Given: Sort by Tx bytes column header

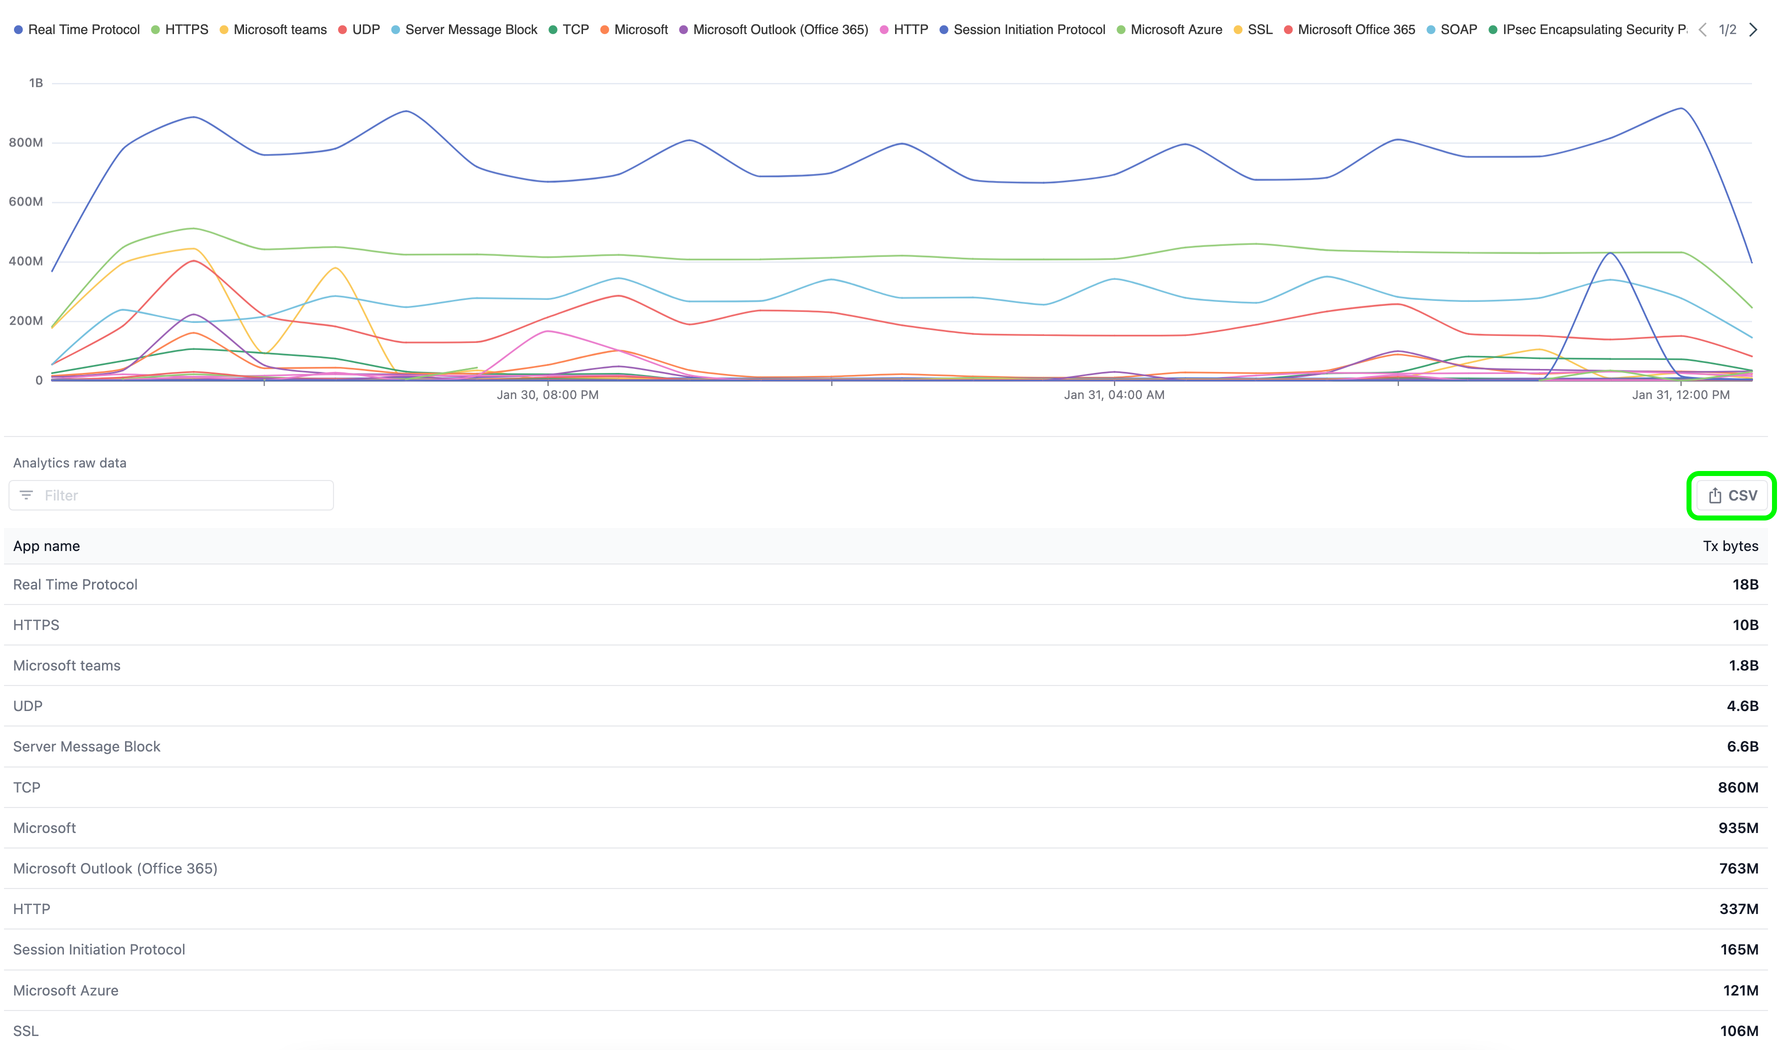Looking at the screenshot, I should [x=1729, y=547].
